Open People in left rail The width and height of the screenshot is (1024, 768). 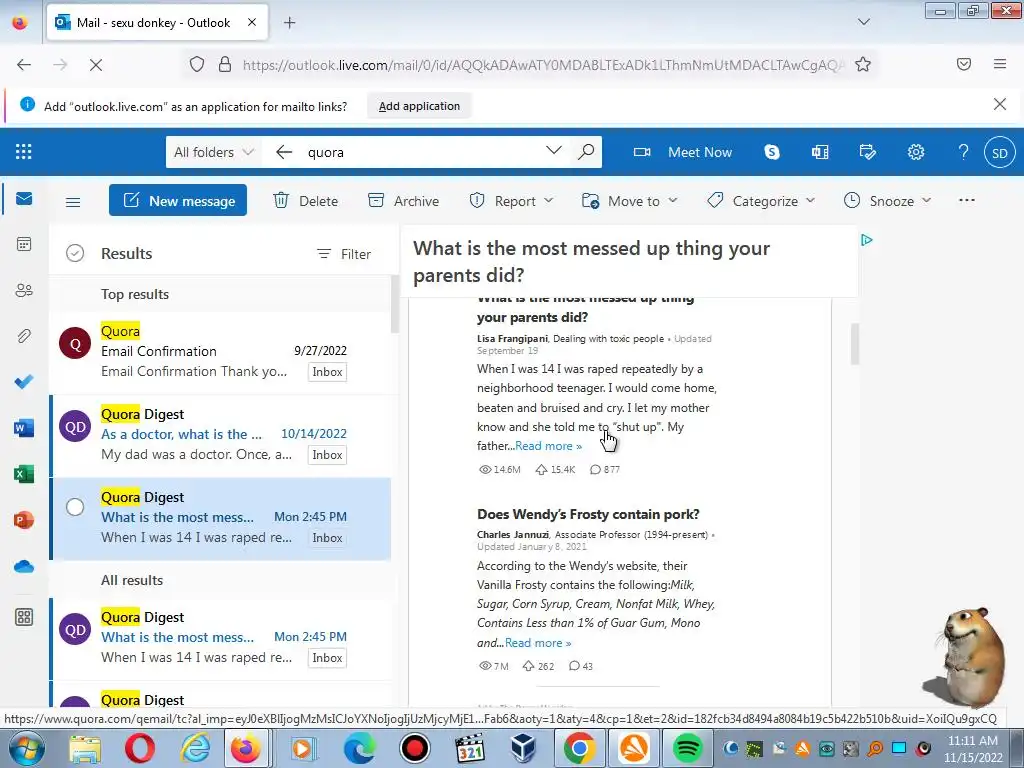pyautogui.click(x=24, y=290)
